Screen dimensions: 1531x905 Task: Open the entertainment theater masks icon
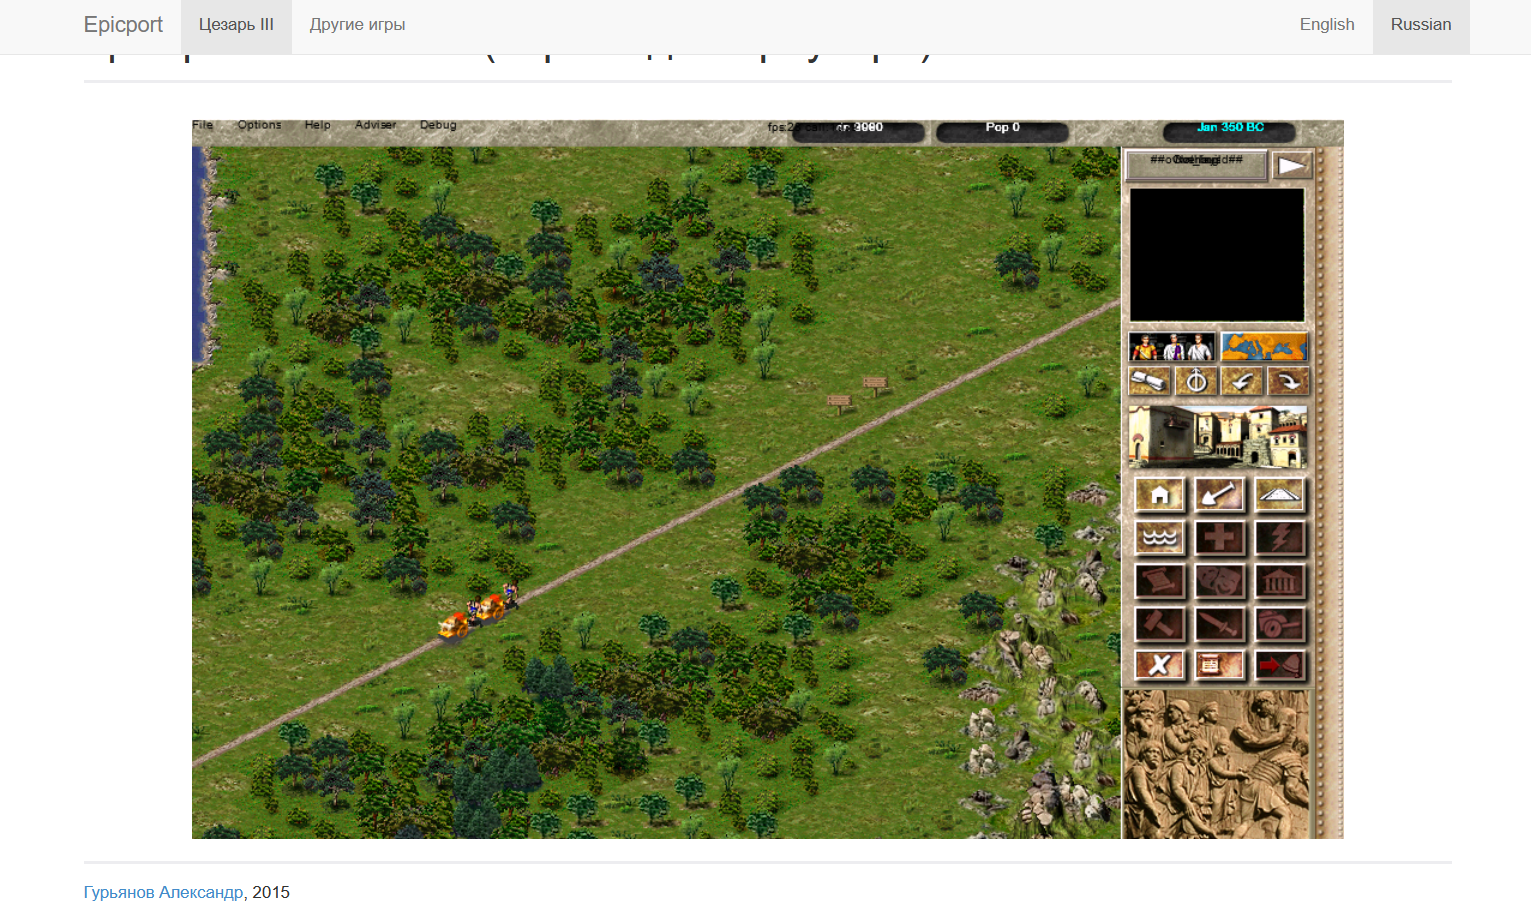(1220, 581)
